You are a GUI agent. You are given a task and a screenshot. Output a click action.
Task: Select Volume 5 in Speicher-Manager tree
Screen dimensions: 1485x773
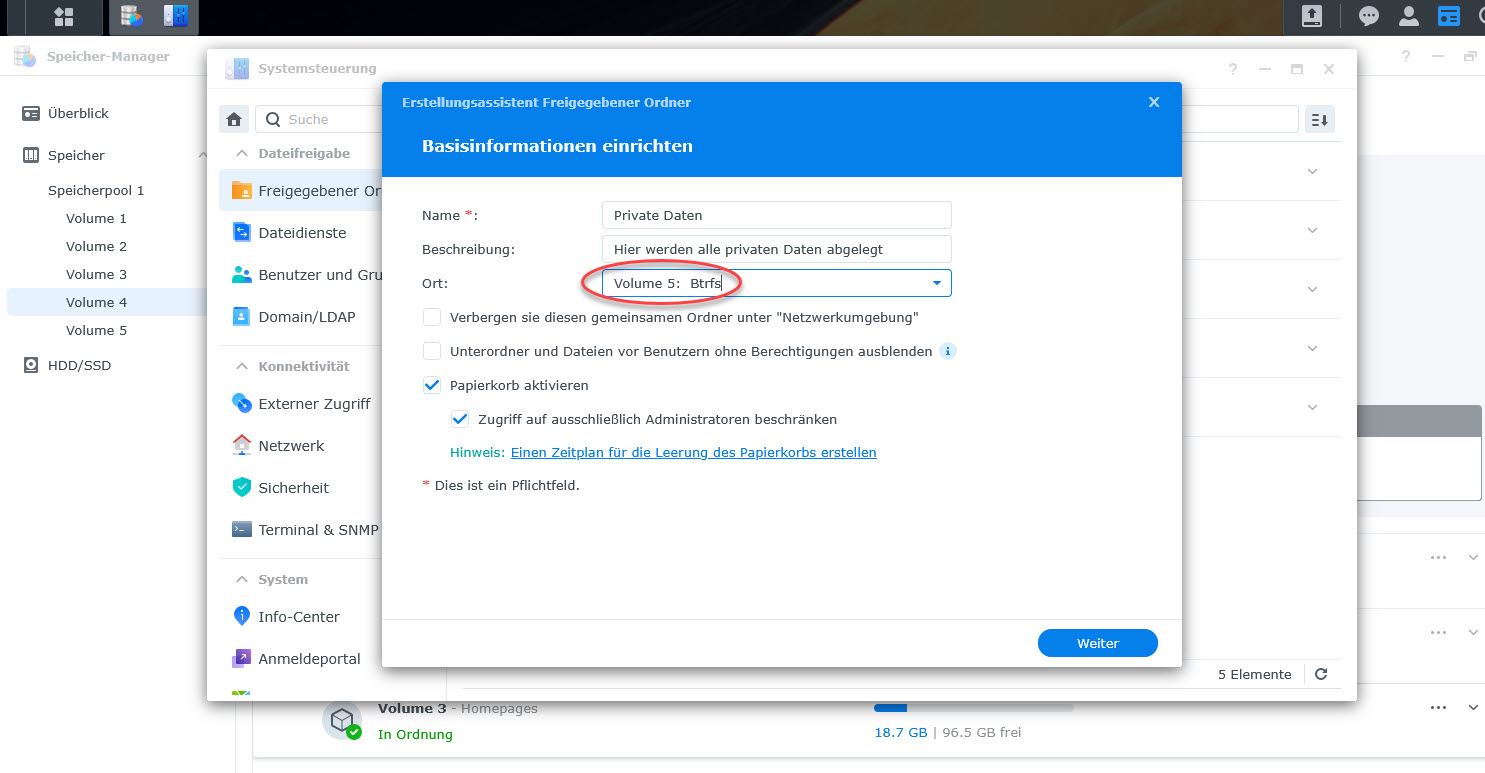[x=96, y=330]
